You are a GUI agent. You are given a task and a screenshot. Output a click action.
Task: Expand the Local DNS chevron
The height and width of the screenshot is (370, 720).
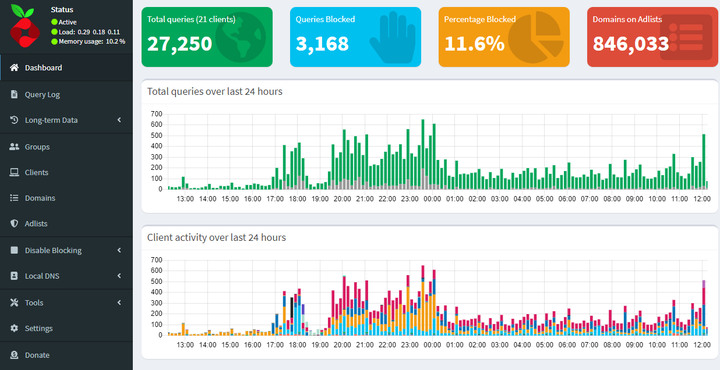point(119,276)
